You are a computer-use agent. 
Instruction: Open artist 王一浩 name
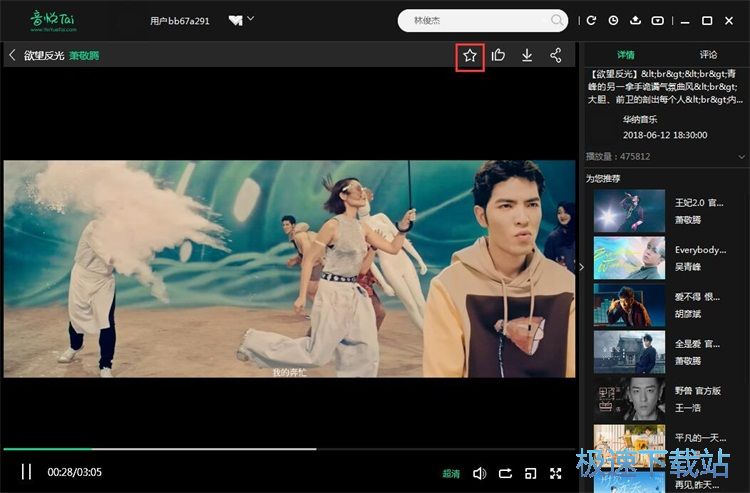pos(688,407)
